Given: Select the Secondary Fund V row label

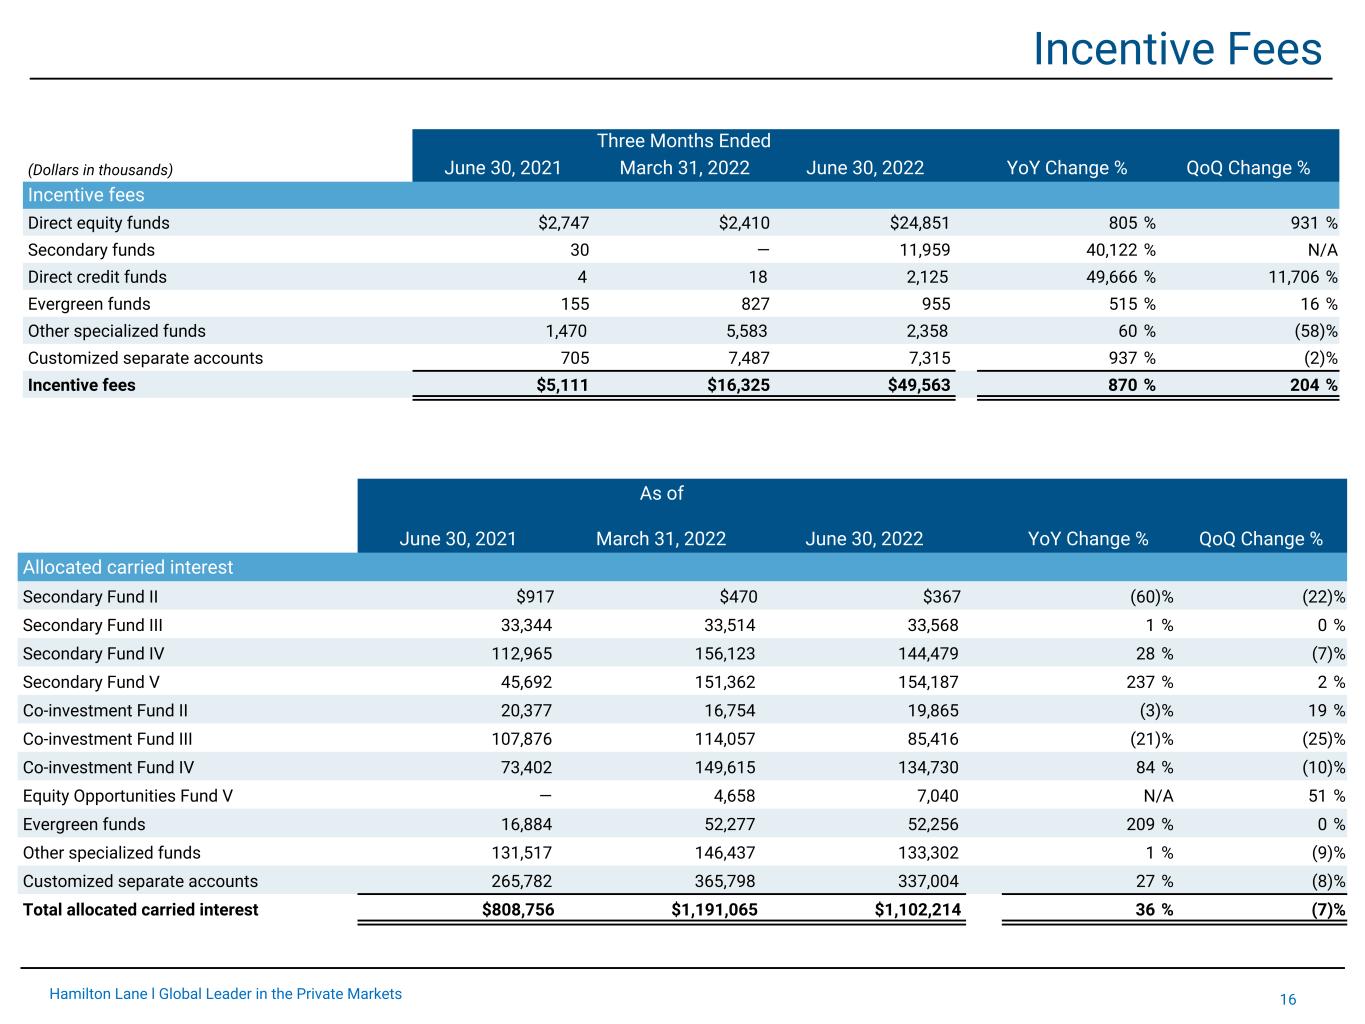Looking at the screenshot, I should point(91,682).
